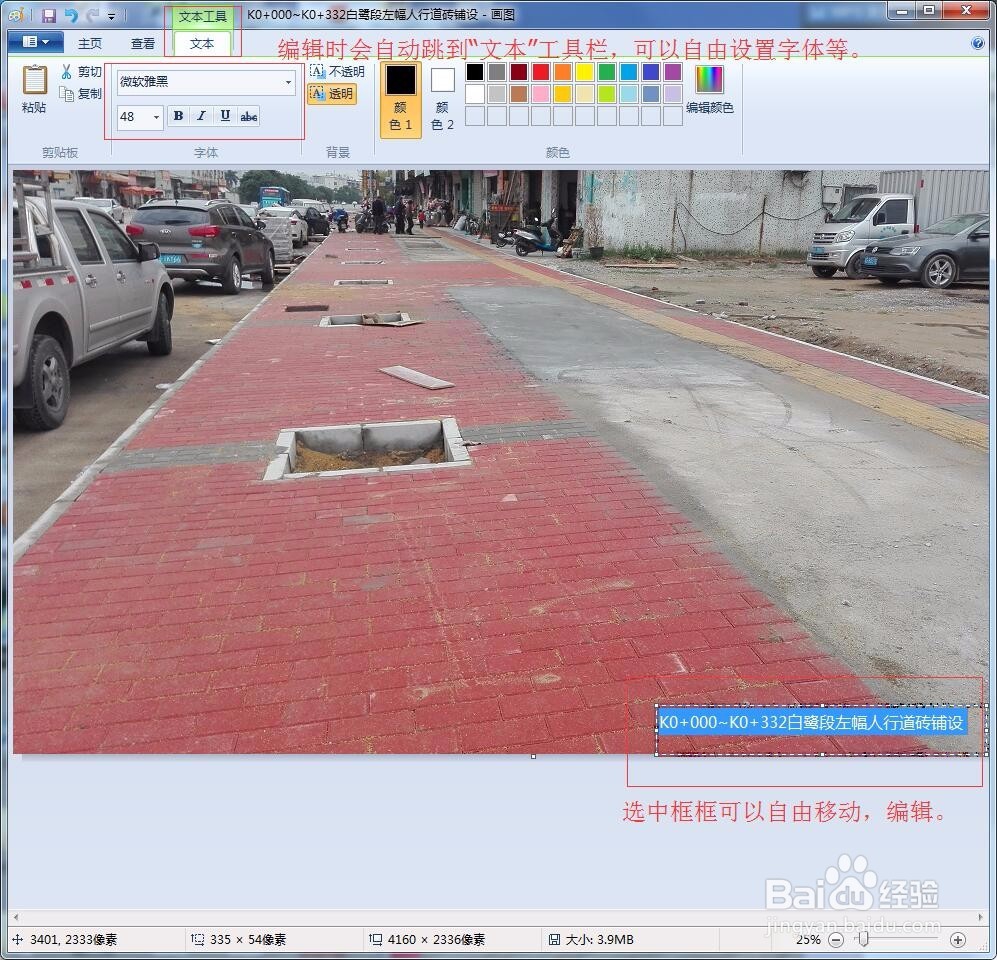Pick the orange palette swatch

563,72
